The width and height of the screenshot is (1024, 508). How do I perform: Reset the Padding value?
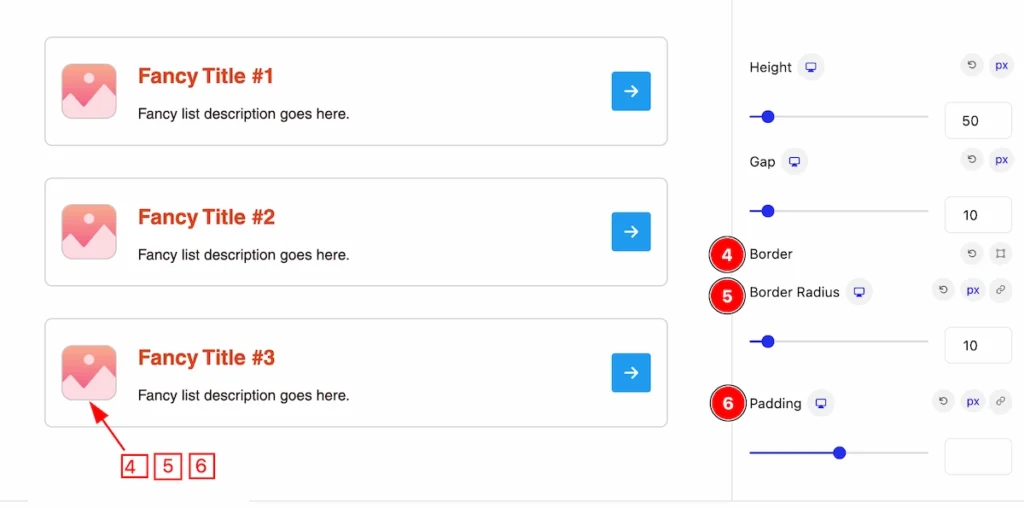[x=943, y=402]
